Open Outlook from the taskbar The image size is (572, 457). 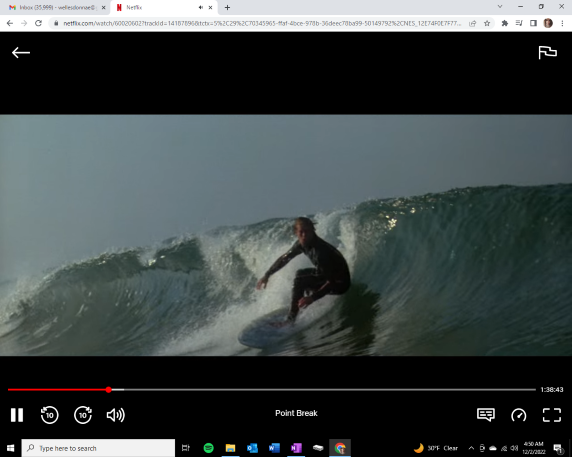coord(252,448)
